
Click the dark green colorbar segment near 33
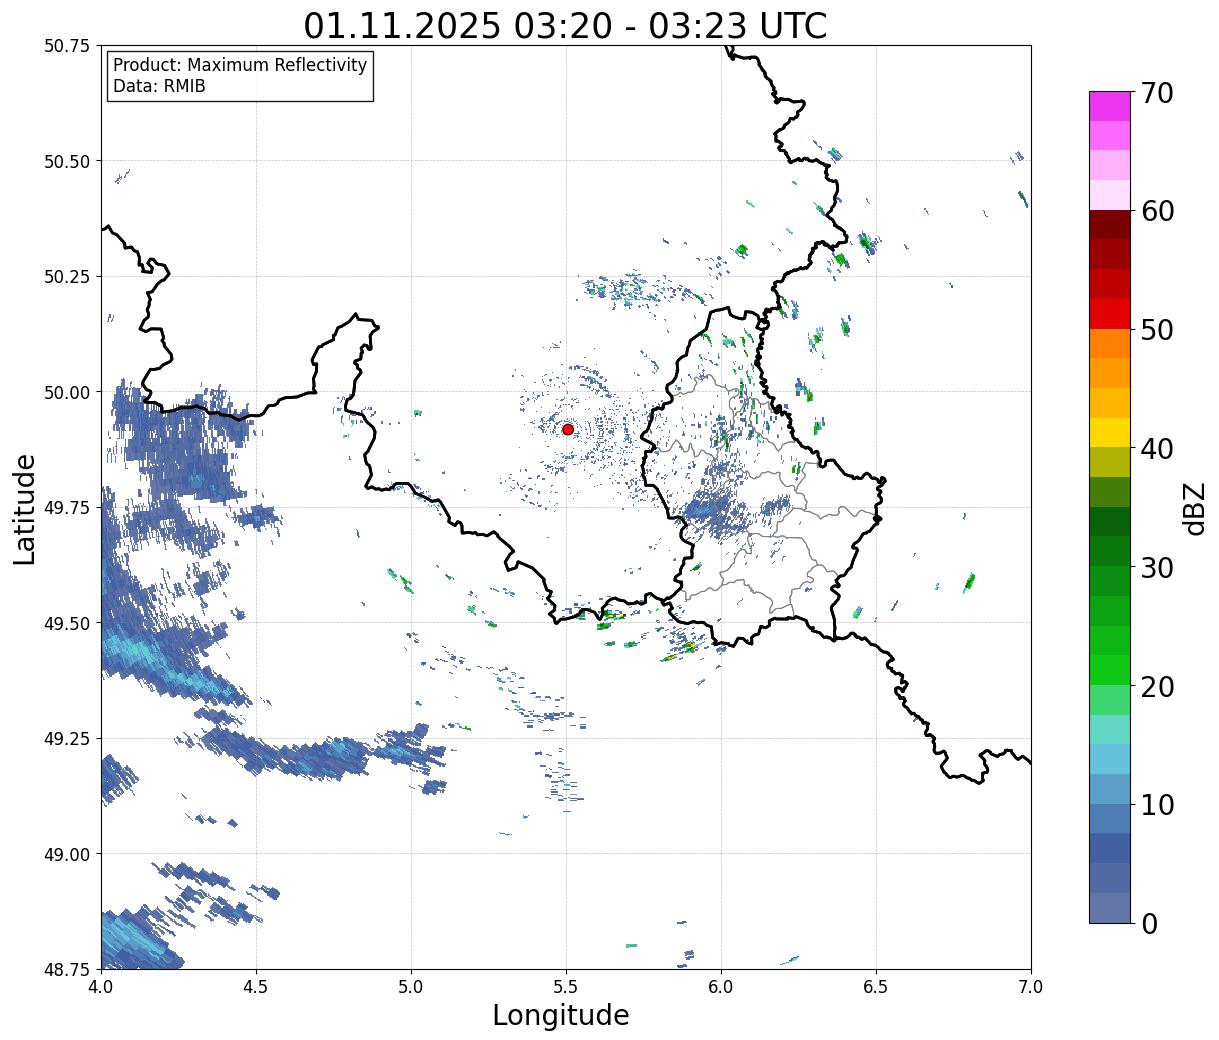1110,521
